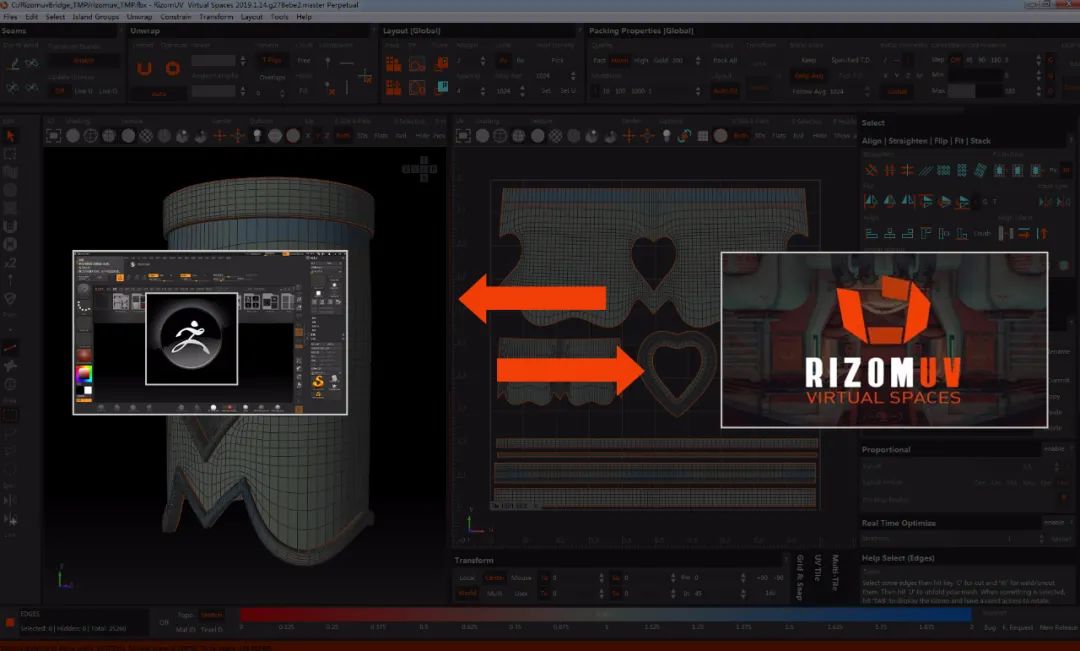Viewport: 1080px width, 651px height.
Task: Select the cut seams tool in Seams panel
Action: [x=13, y=63]
